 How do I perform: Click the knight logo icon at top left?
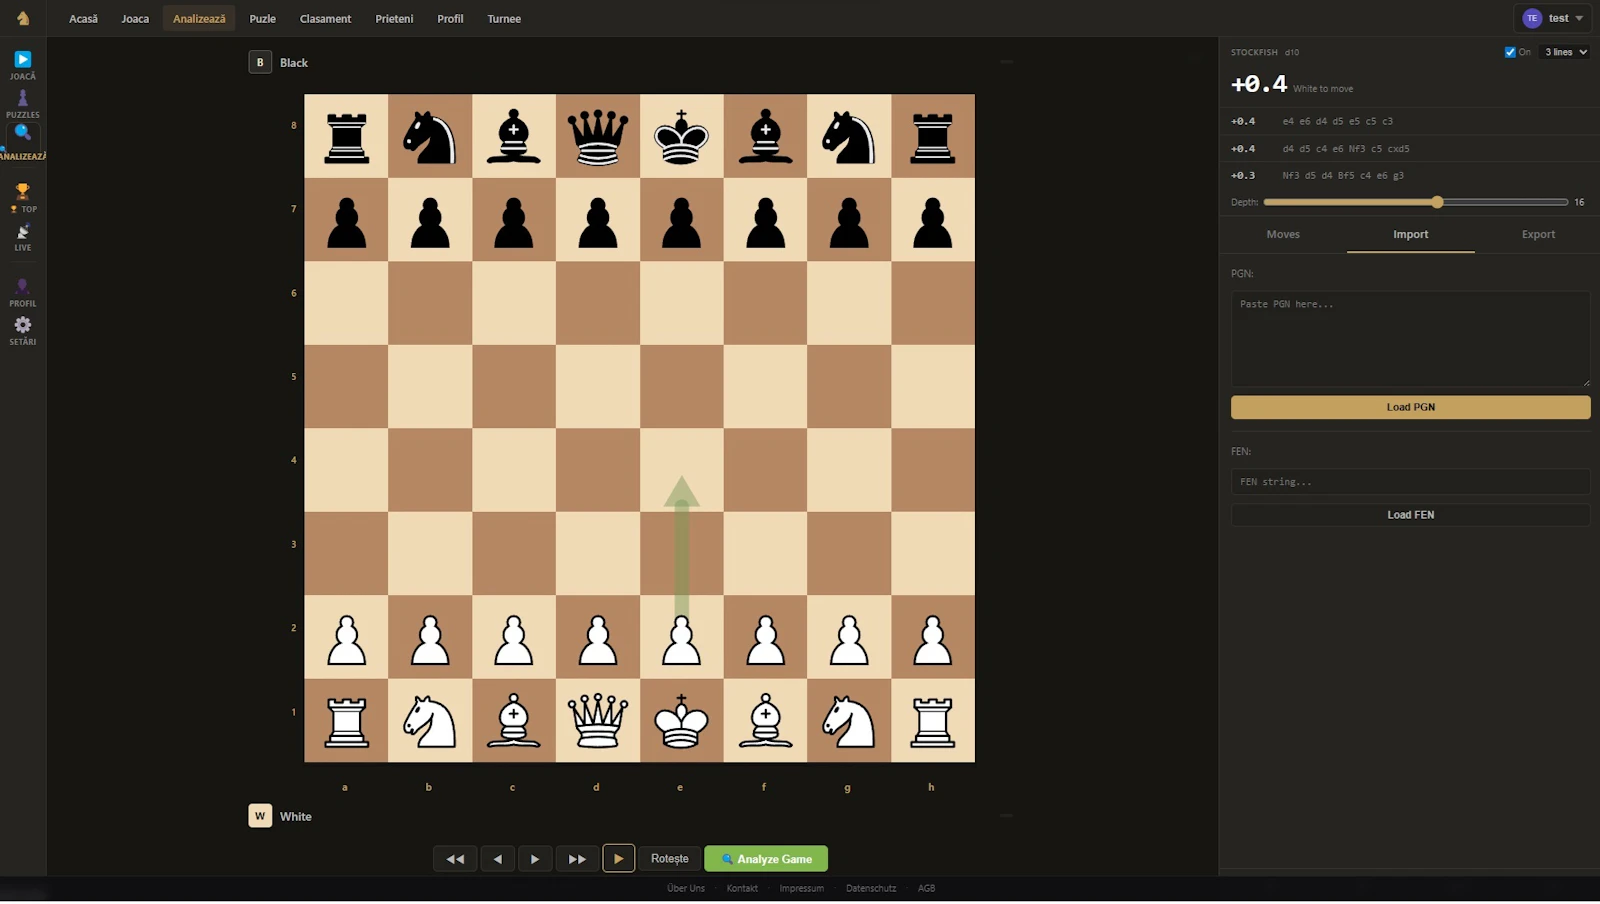point(23,18)
